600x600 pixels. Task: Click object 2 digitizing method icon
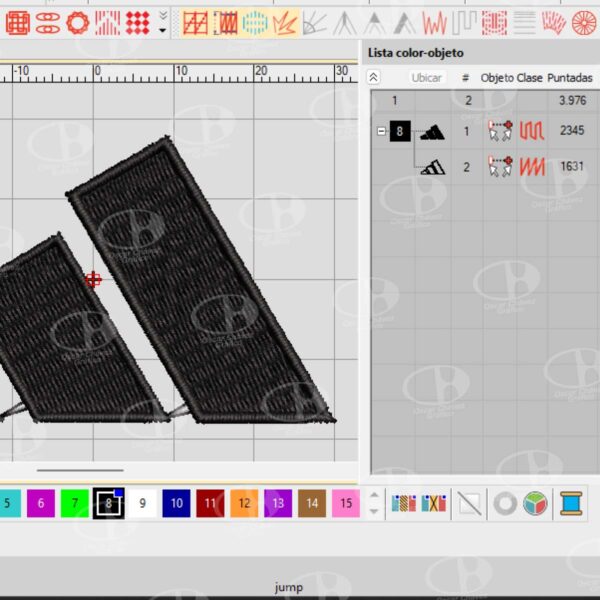coord(500,166)
